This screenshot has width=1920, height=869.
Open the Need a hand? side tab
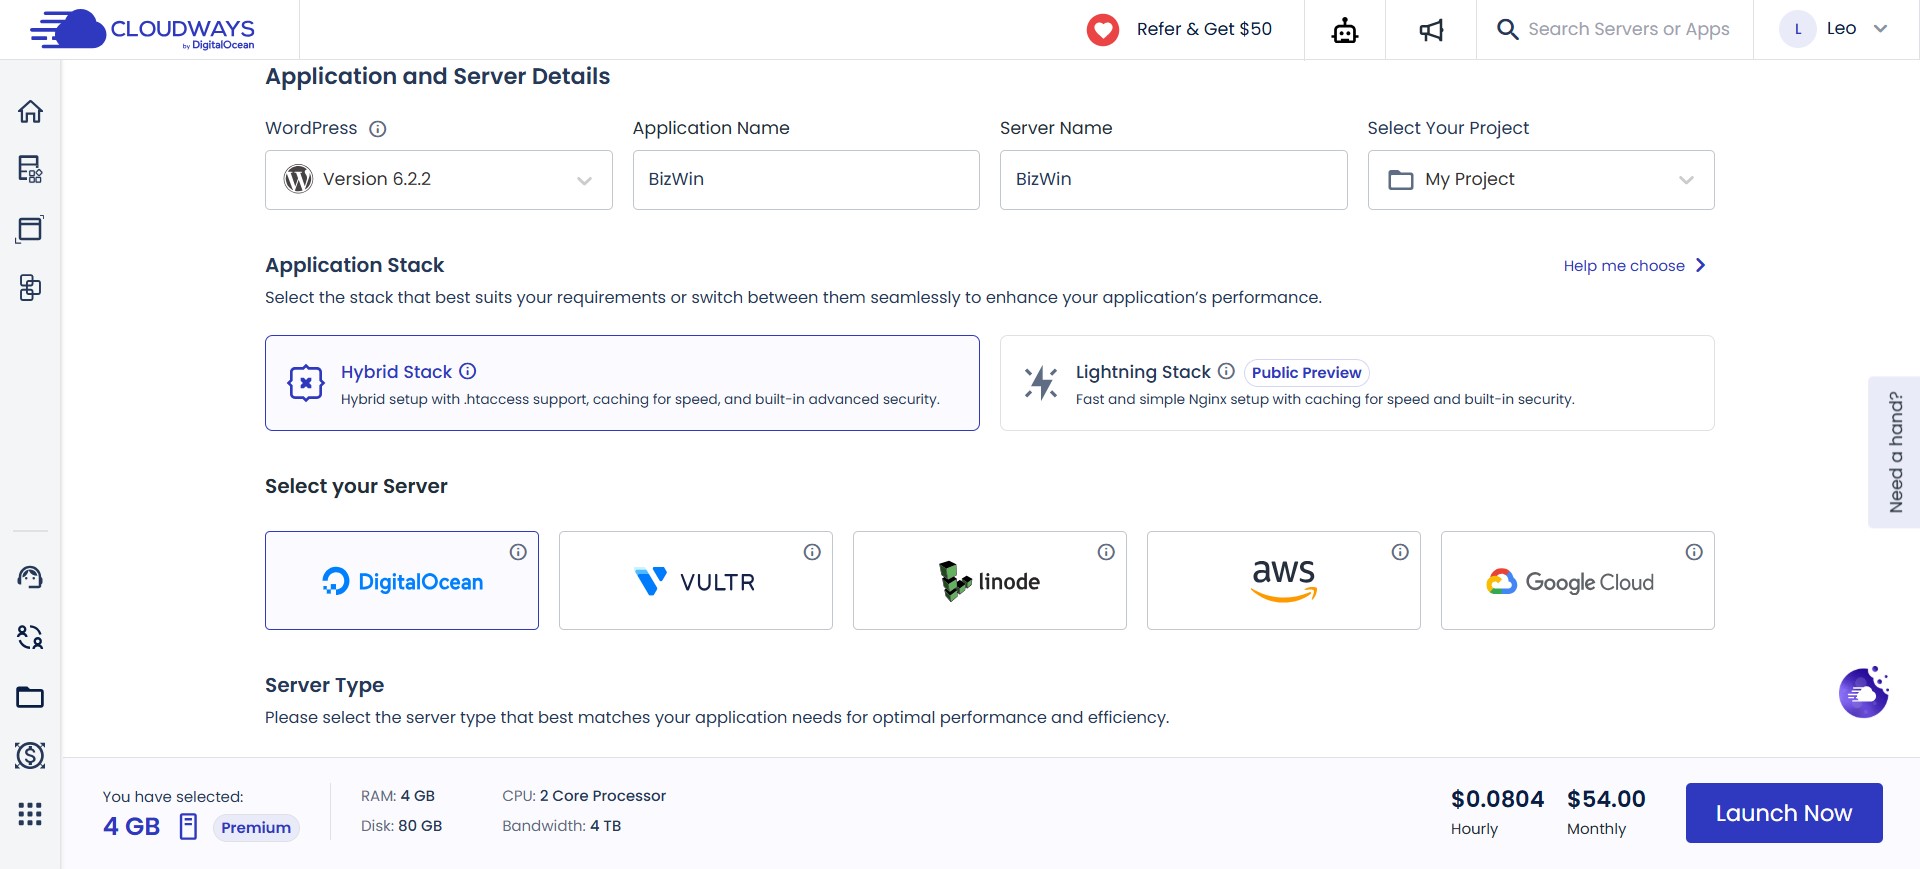pyautogui.click(x=1895, y=452)
